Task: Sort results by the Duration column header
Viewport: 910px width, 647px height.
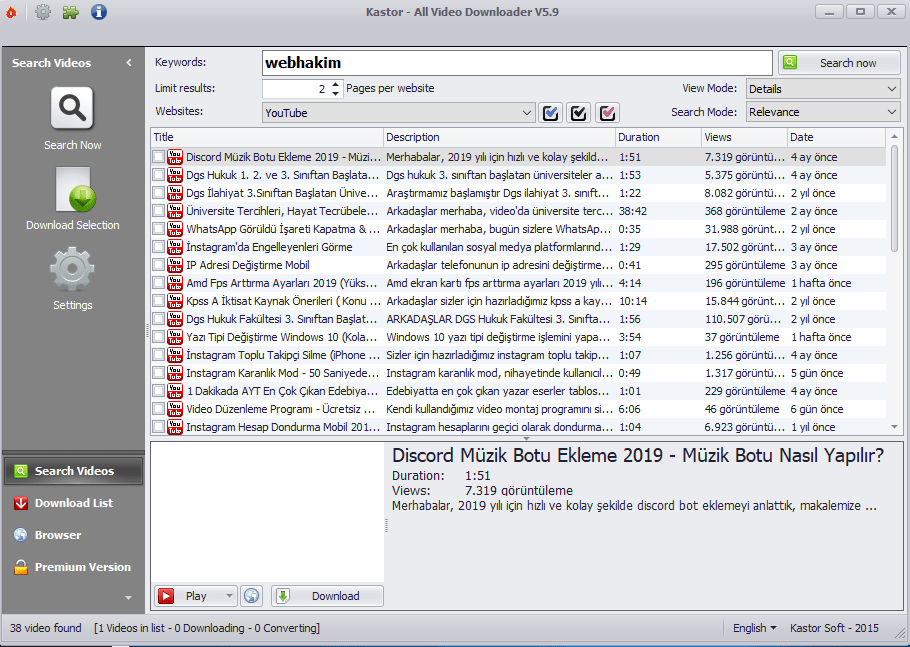Action: tap(658, 137)
